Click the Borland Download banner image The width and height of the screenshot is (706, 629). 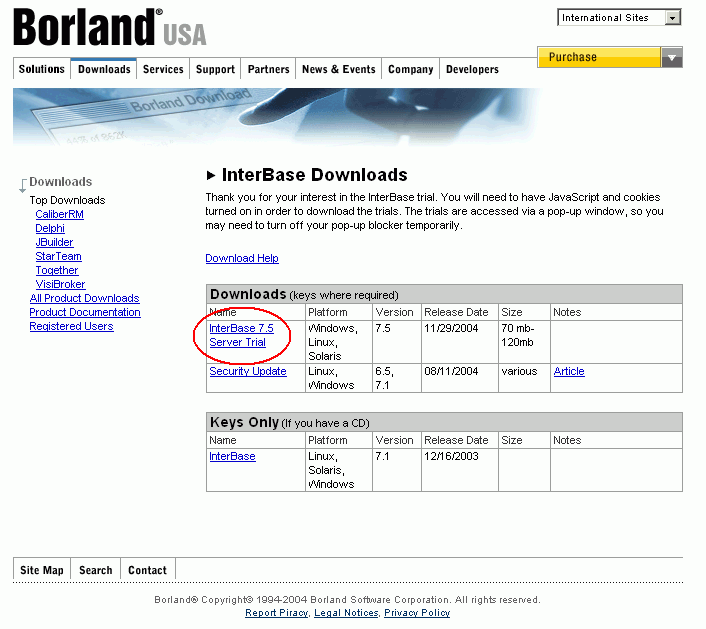tap(275, 117)
